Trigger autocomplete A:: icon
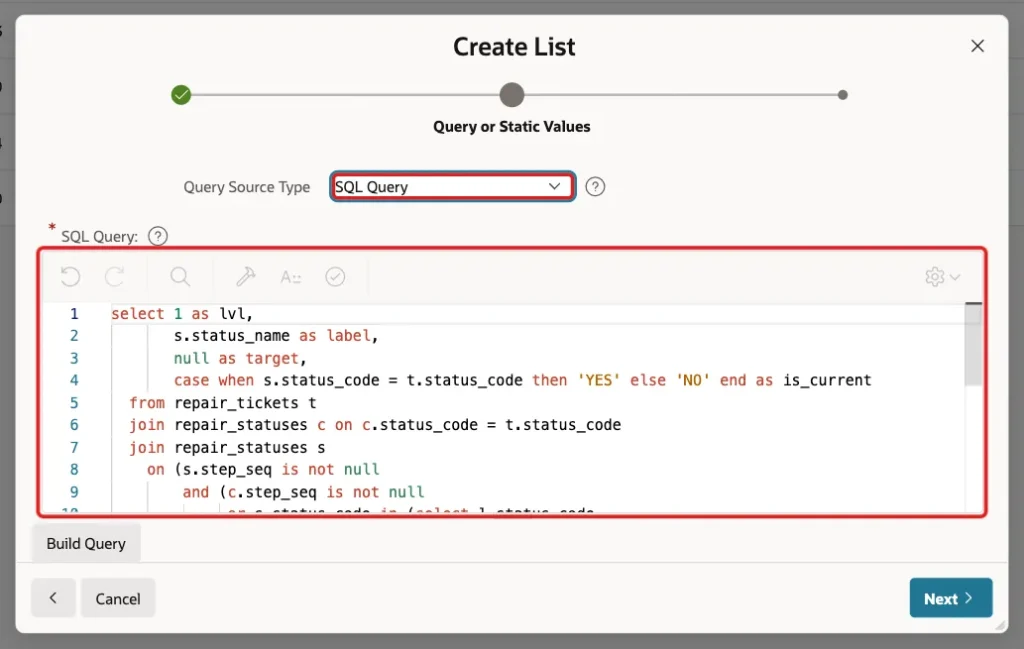Screen dimensions: 1024x649 (x=291, y=277)
